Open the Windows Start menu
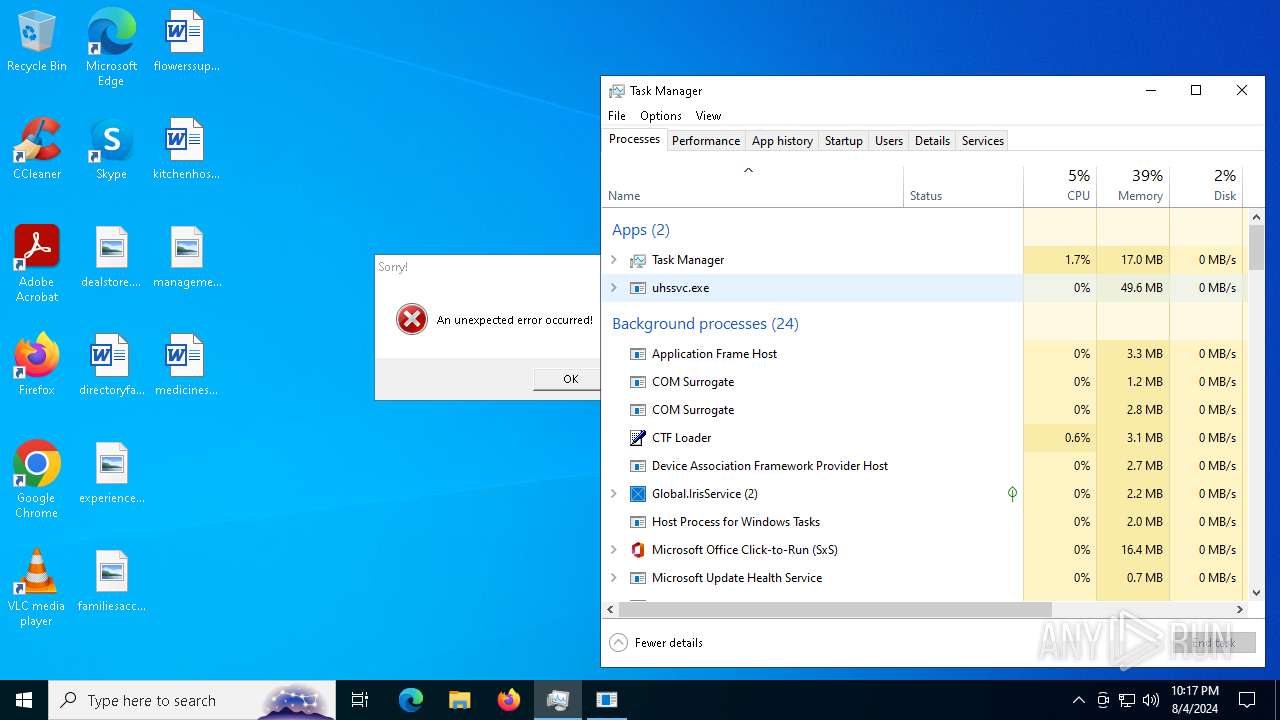 pos(24,700)
